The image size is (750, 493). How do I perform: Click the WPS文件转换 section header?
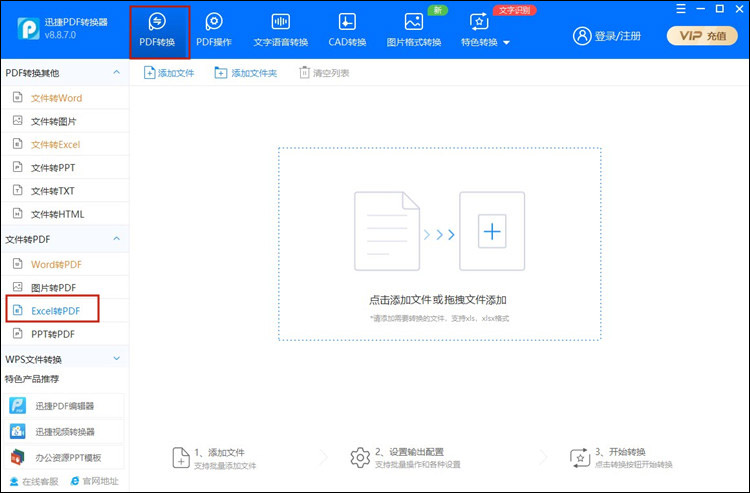pyautogui.click(x=65, y=359)
